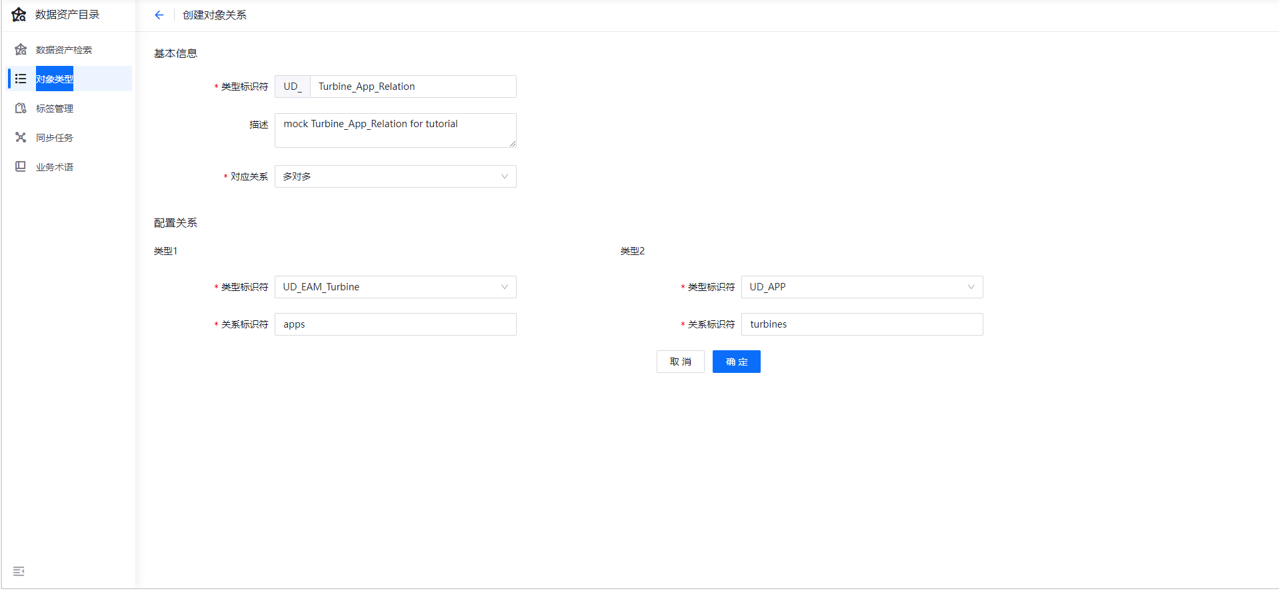The image size is (1279, 590).
Task: Click the turbines relation identifier field
Action: [862, 324]
